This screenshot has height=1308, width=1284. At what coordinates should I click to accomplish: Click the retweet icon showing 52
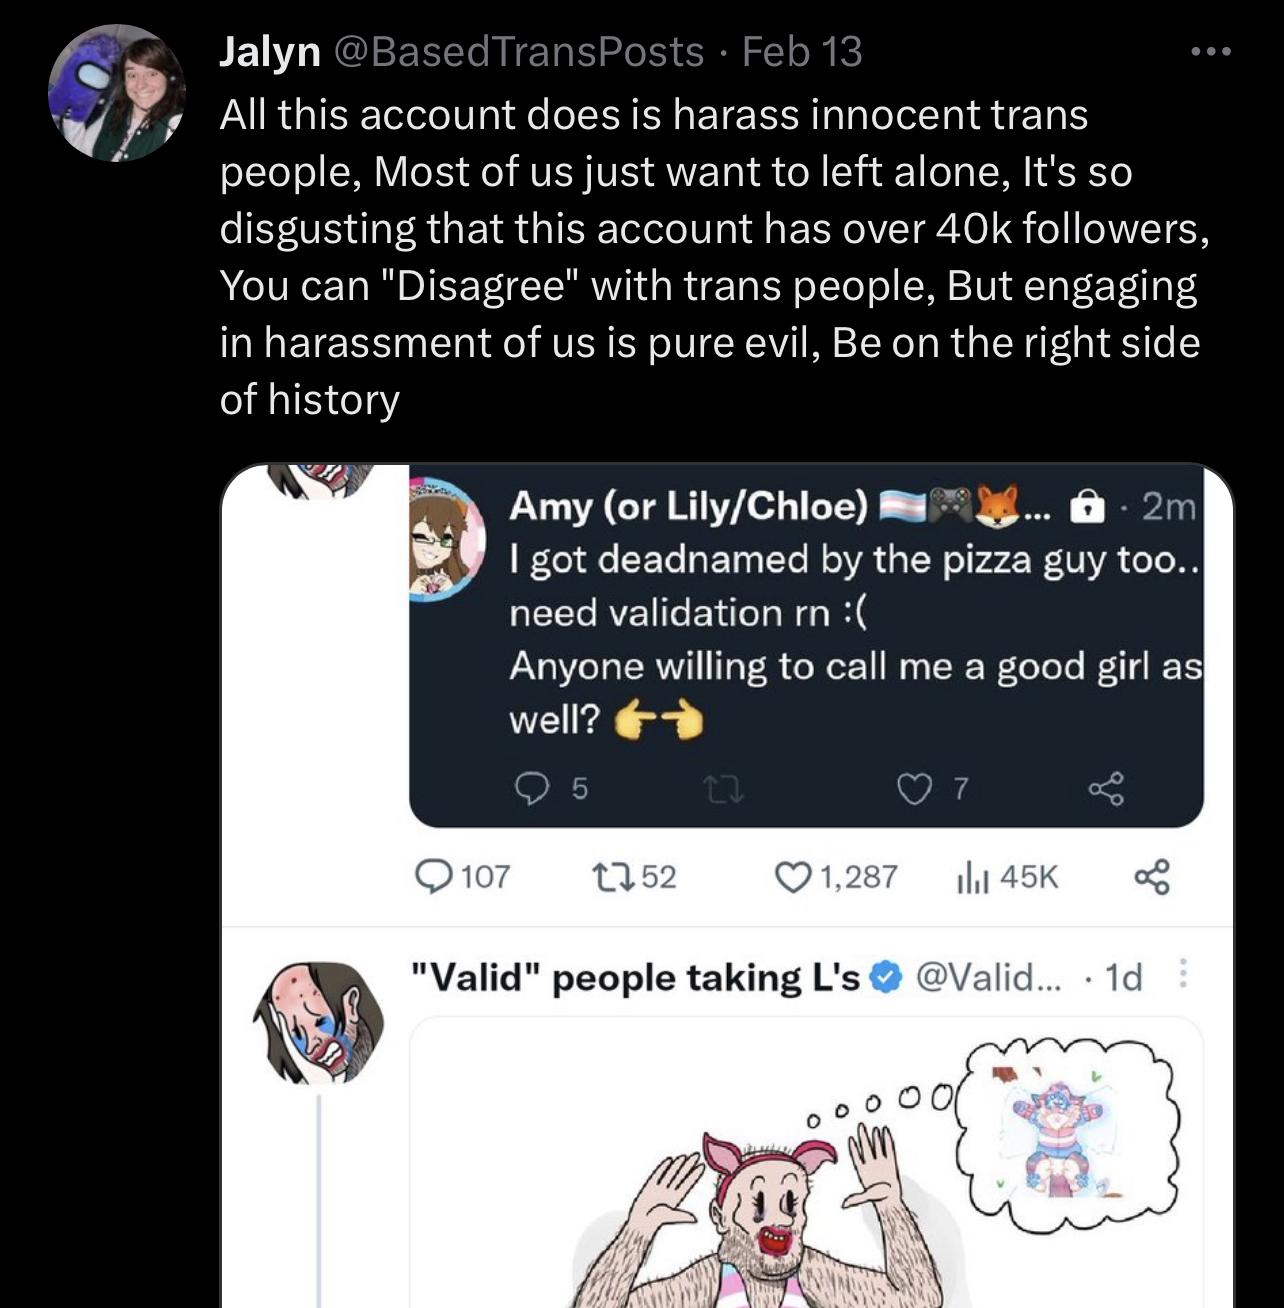[x=611, y=877]
